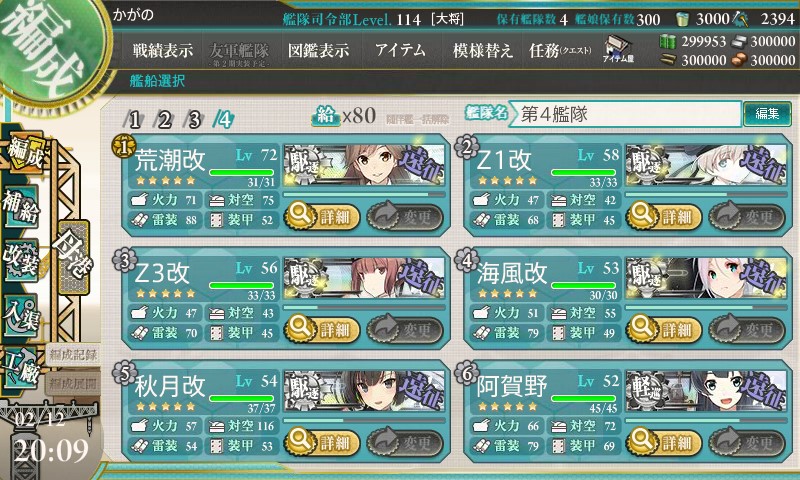Image resolution: width=800 pixels, height=480 pixels.
Task: Open the 戦績表示 menu item
Action: 163,50
